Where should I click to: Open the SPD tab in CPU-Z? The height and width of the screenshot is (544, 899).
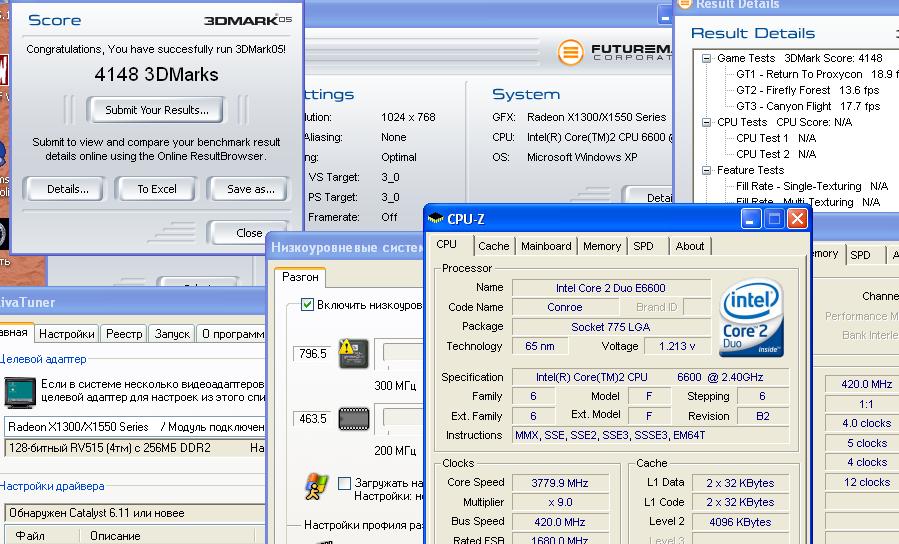tap(643, 246)
